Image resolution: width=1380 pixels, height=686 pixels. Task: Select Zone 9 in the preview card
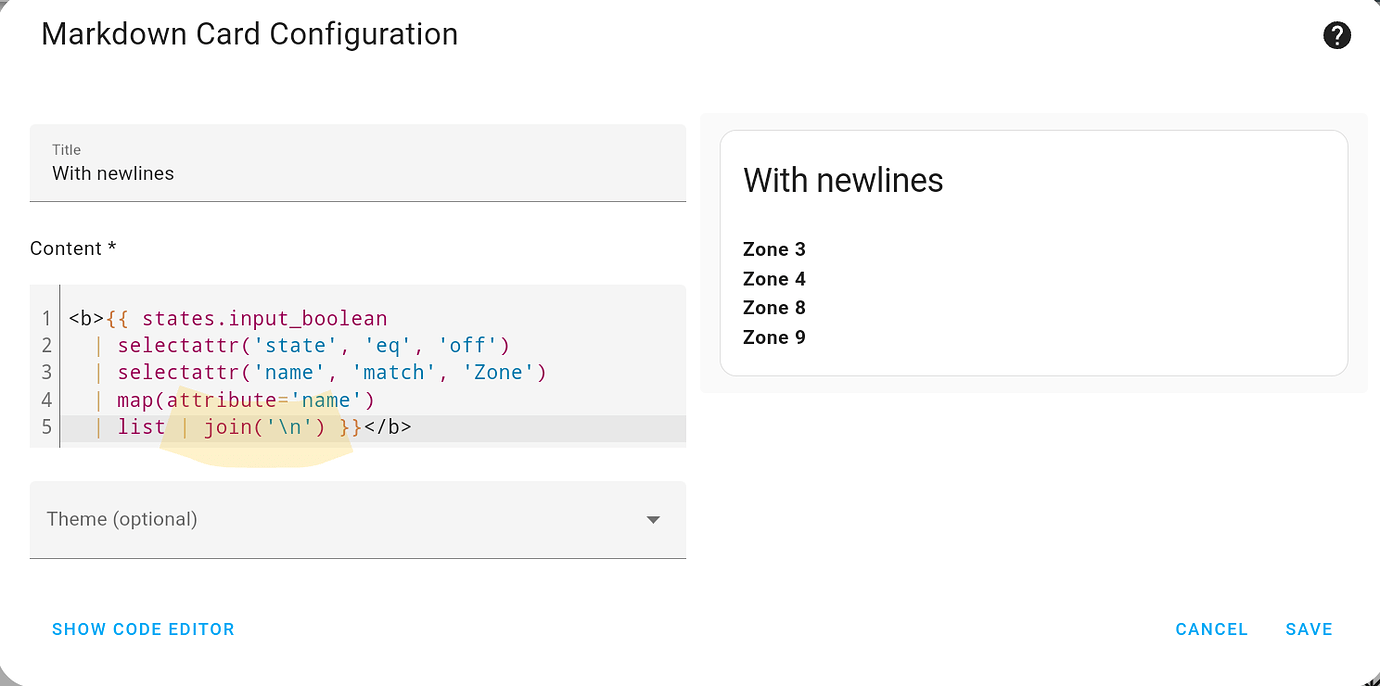coord(774,337)
